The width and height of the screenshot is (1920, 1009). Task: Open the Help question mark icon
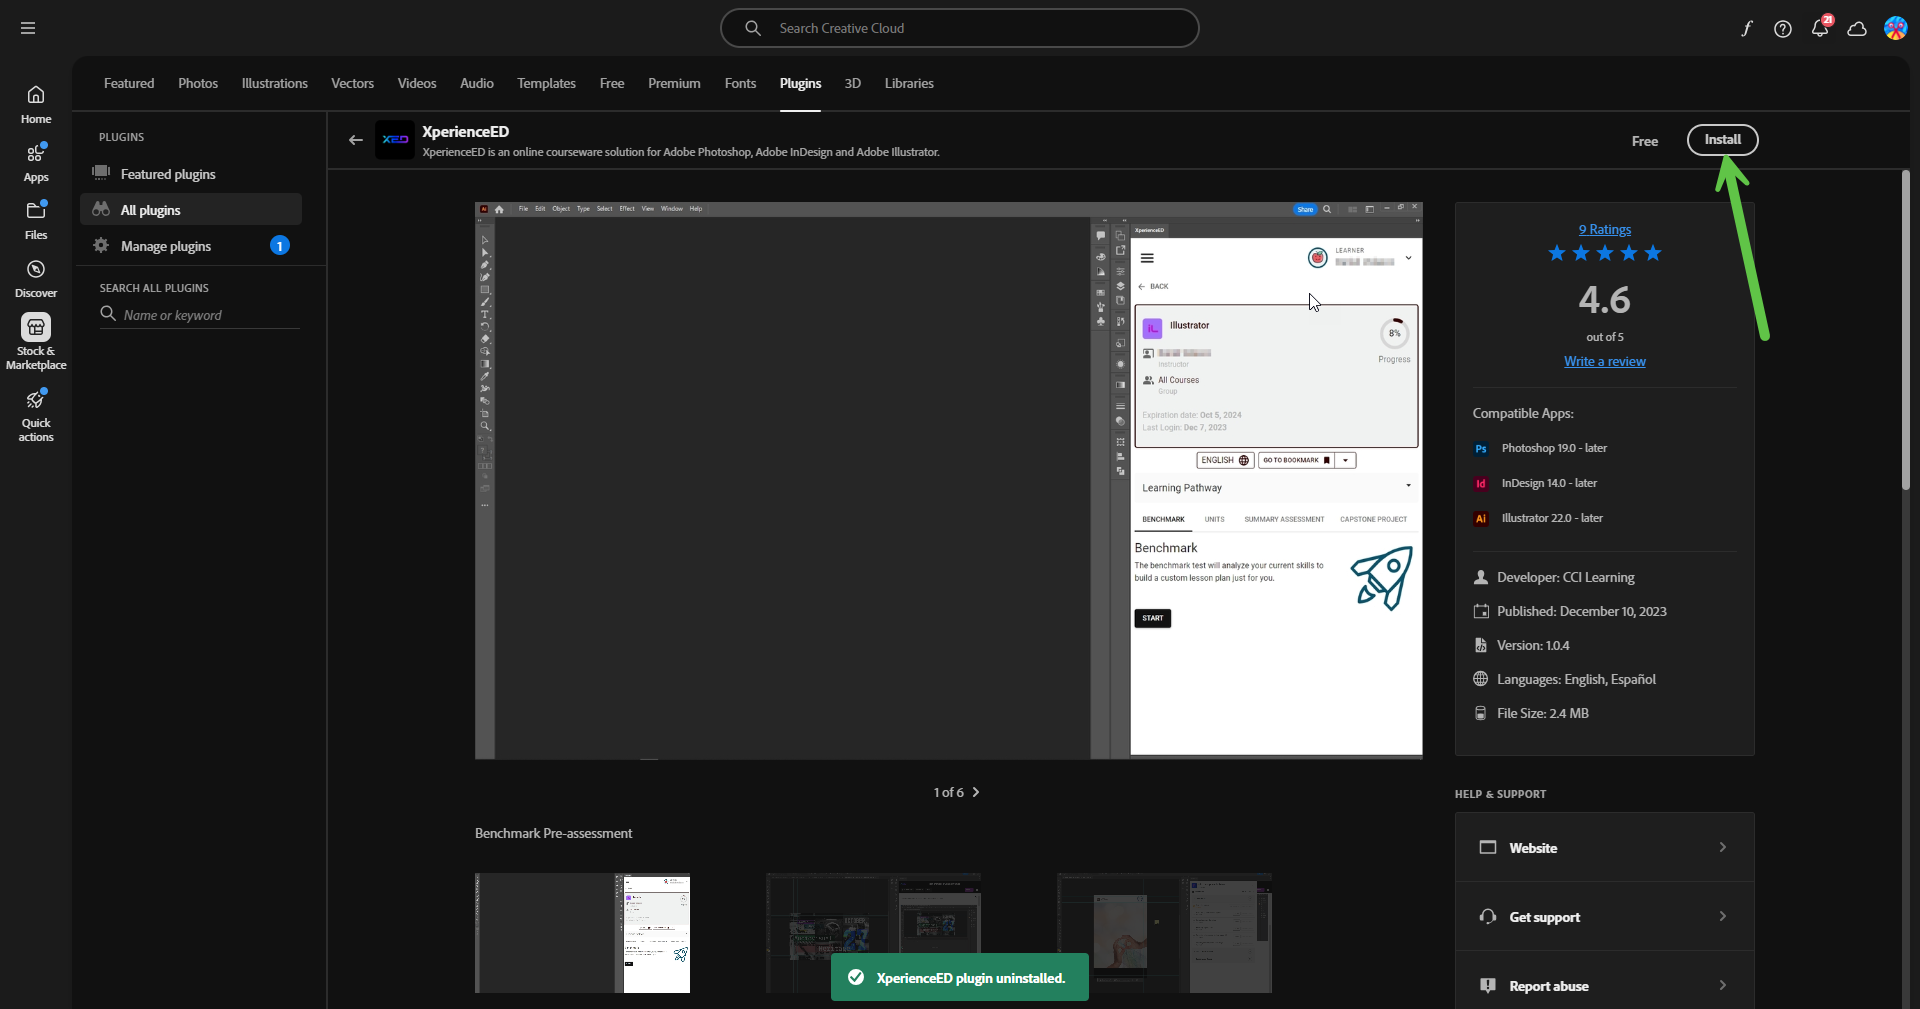(x=1783, y=29)
